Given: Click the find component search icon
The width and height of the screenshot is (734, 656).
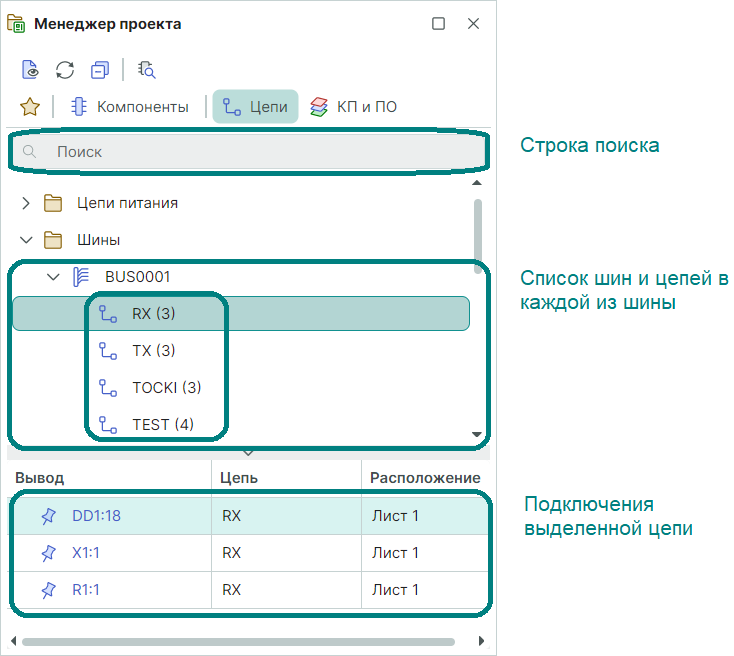Looking at the screenshot, I should click(147, 69).
